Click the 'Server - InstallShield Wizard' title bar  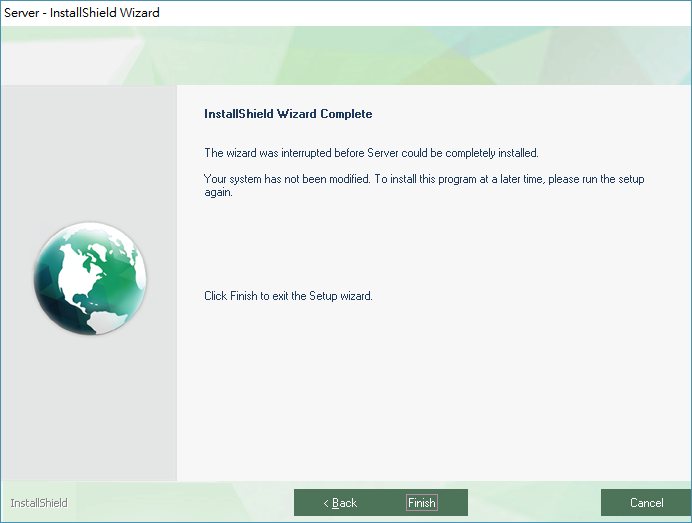[346, 12]
